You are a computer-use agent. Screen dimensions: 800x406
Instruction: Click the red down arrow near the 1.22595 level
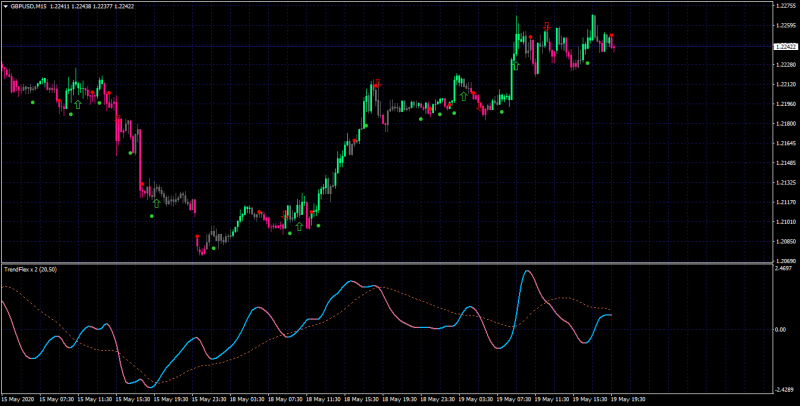click(546, 26)
